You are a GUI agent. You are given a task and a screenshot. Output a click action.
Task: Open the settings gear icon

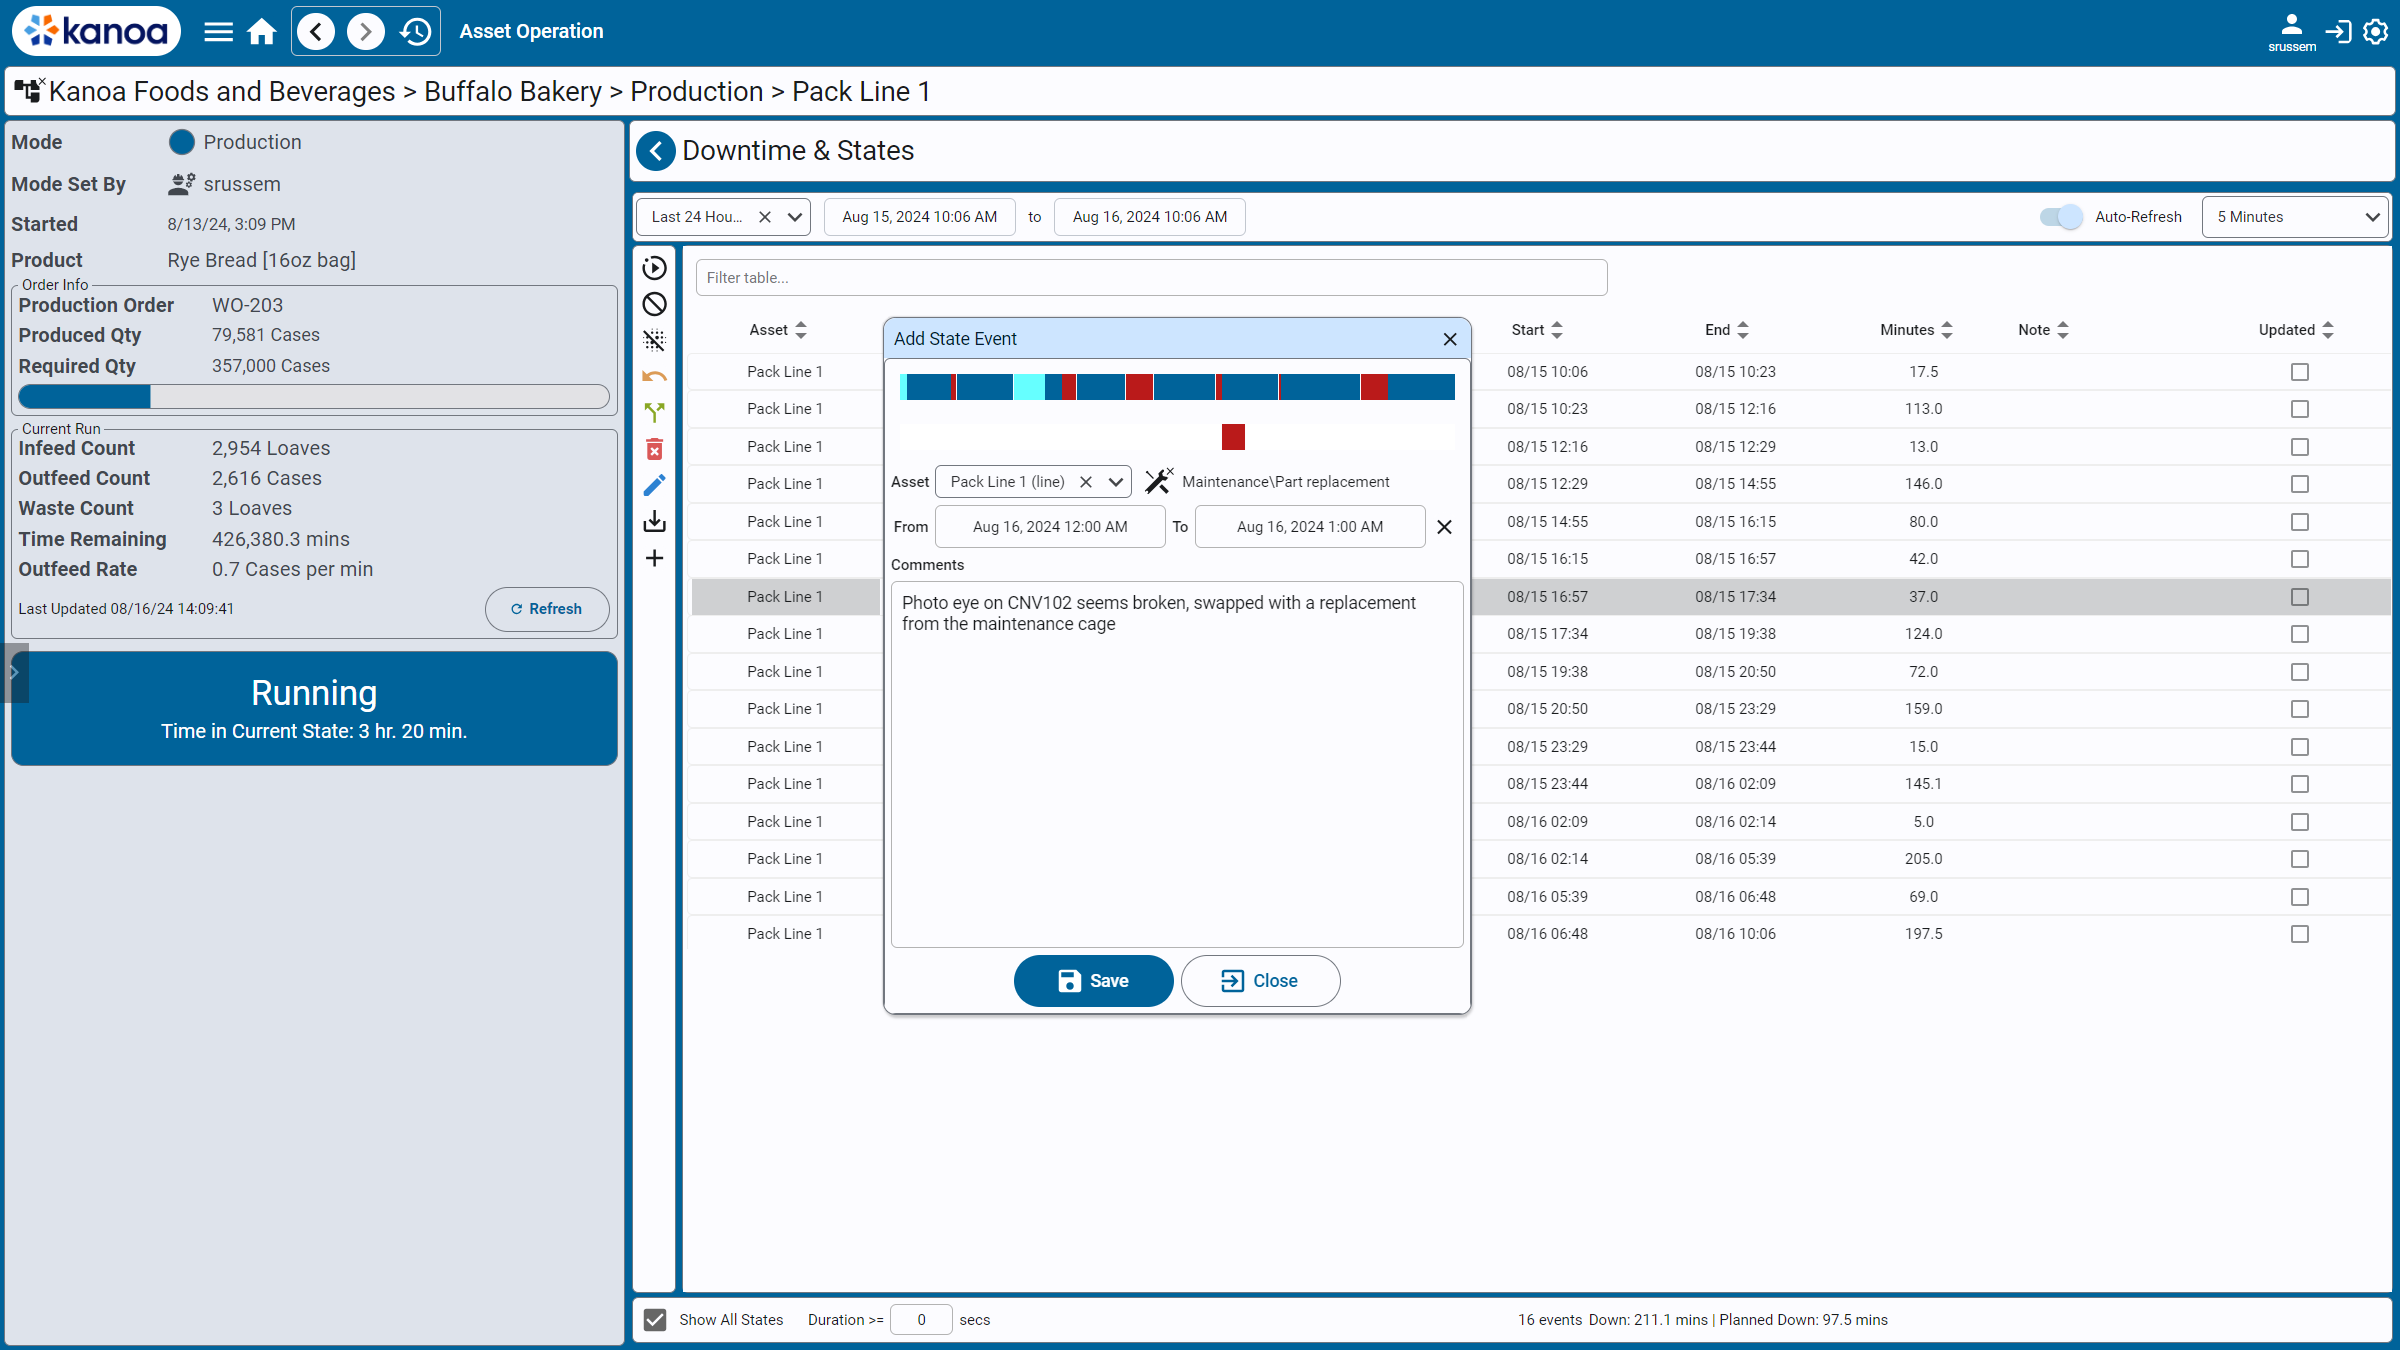[x=2375, y=32]
